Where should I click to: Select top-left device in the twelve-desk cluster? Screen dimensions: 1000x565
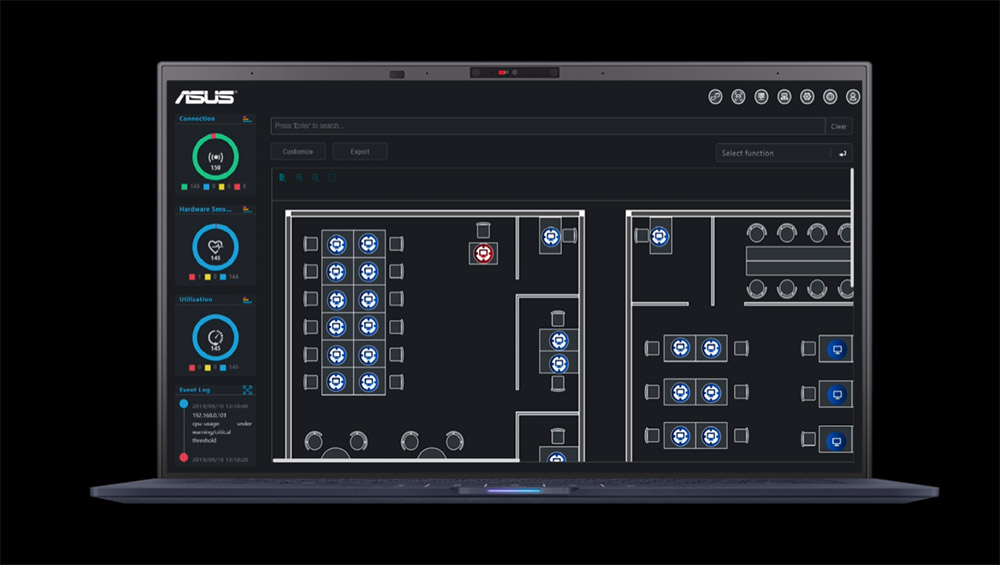[x=337, y=244]
